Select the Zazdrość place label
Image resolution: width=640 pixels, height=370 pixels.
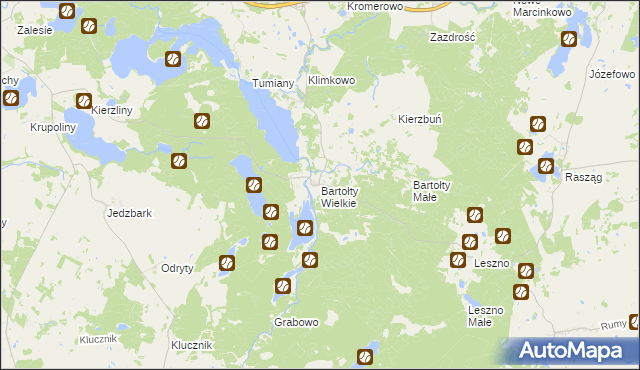pos(453,38)
